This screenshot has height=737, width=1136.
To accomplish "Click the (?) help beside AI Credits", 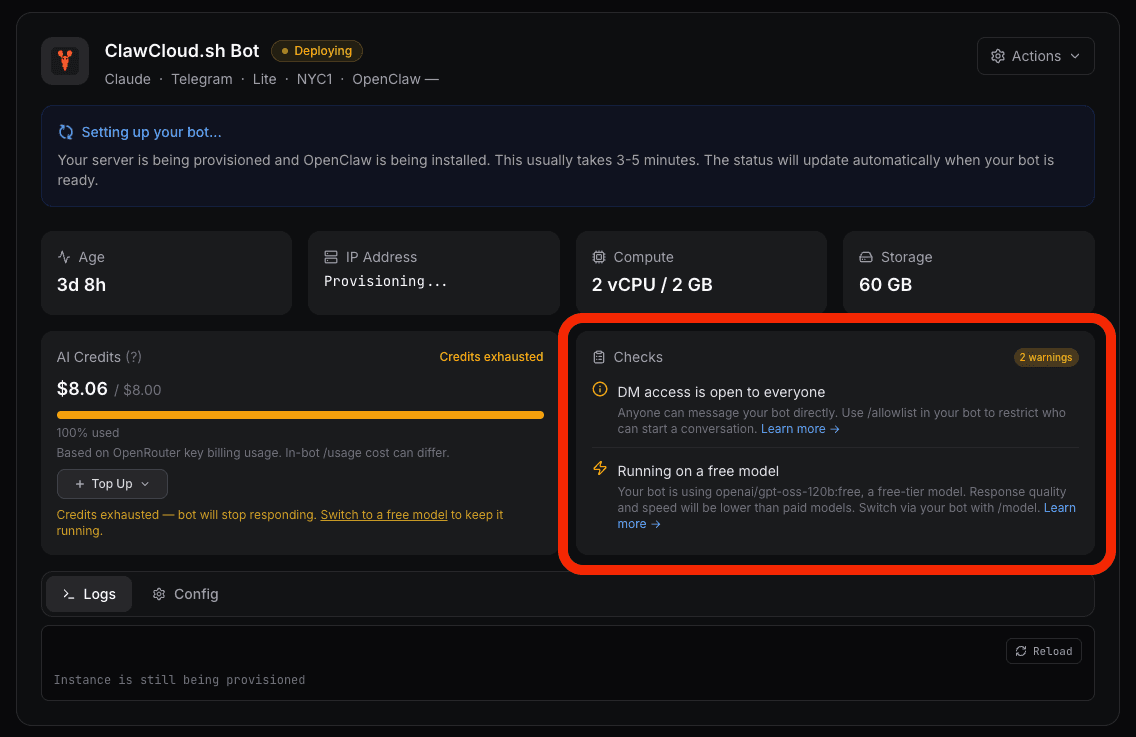I will (133, 356).
